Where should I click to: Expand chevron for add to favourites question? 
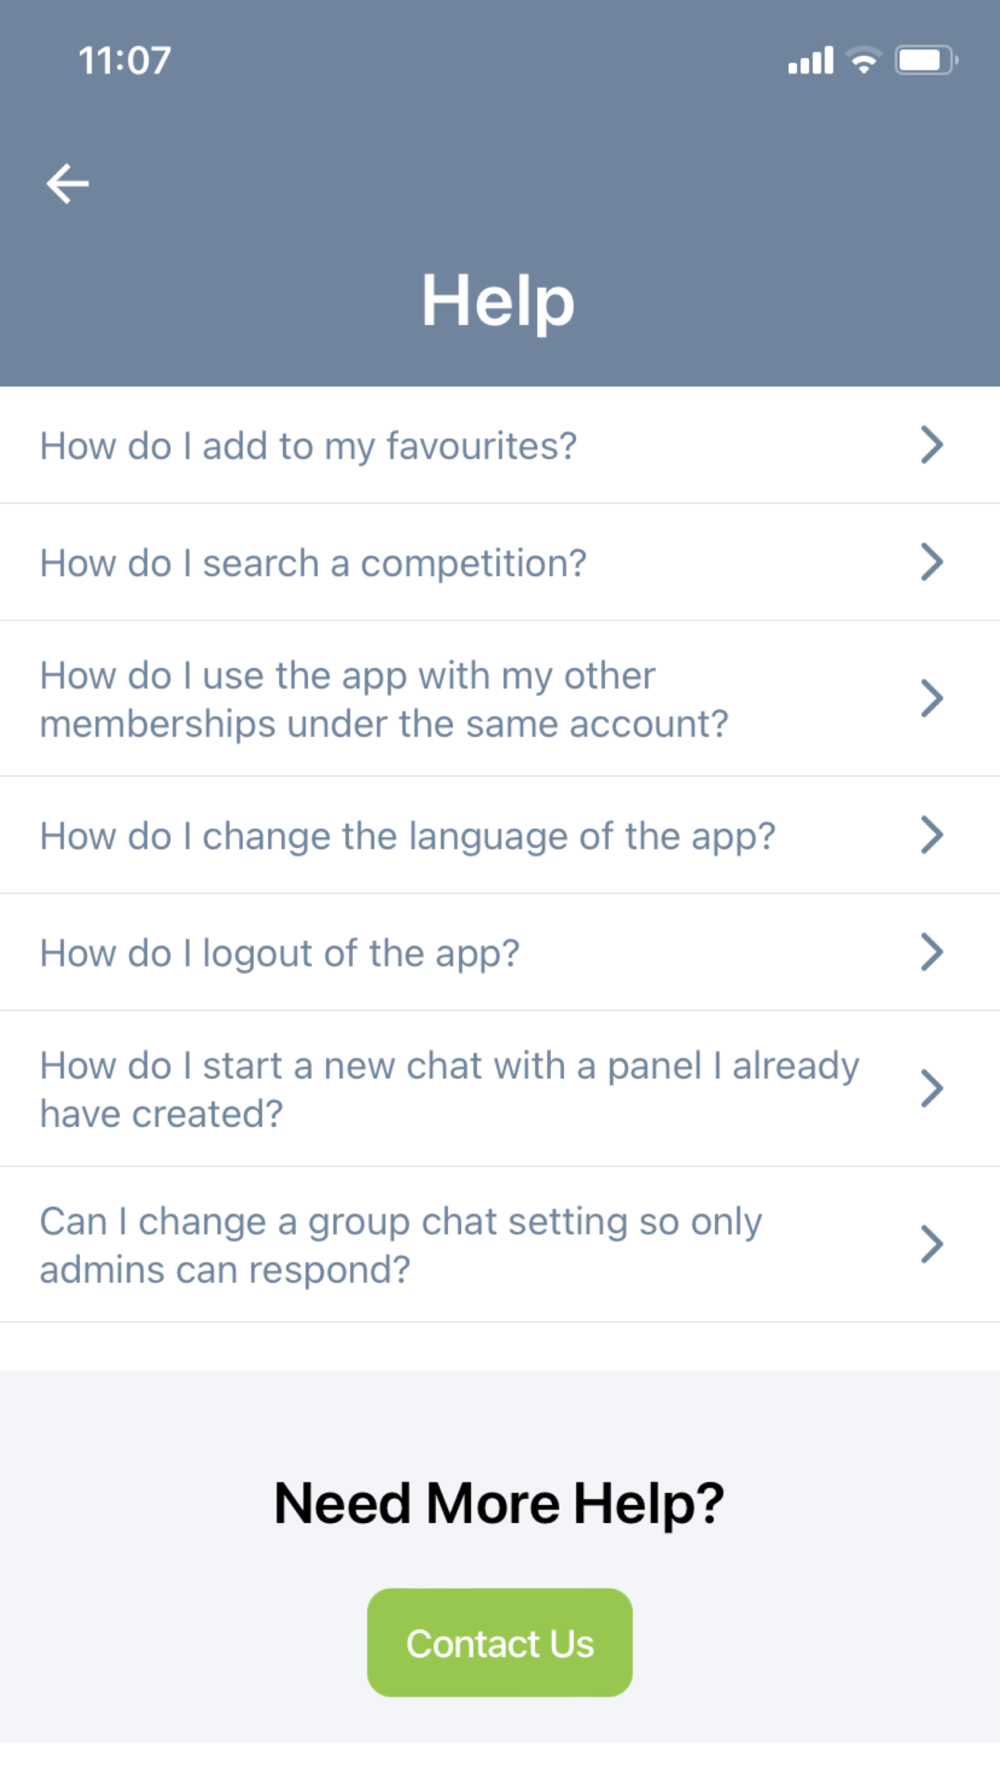click(931, 445)
